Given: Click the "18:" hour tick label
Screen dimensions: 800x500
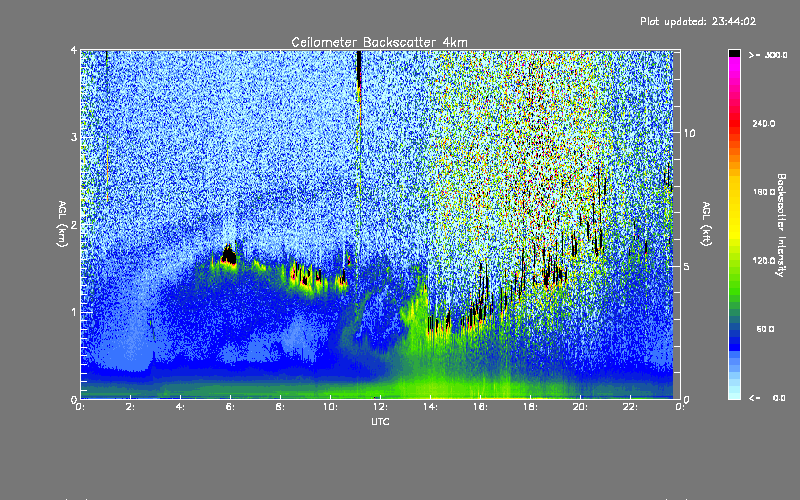Looking at the screenshot, I should coord(531,407).
